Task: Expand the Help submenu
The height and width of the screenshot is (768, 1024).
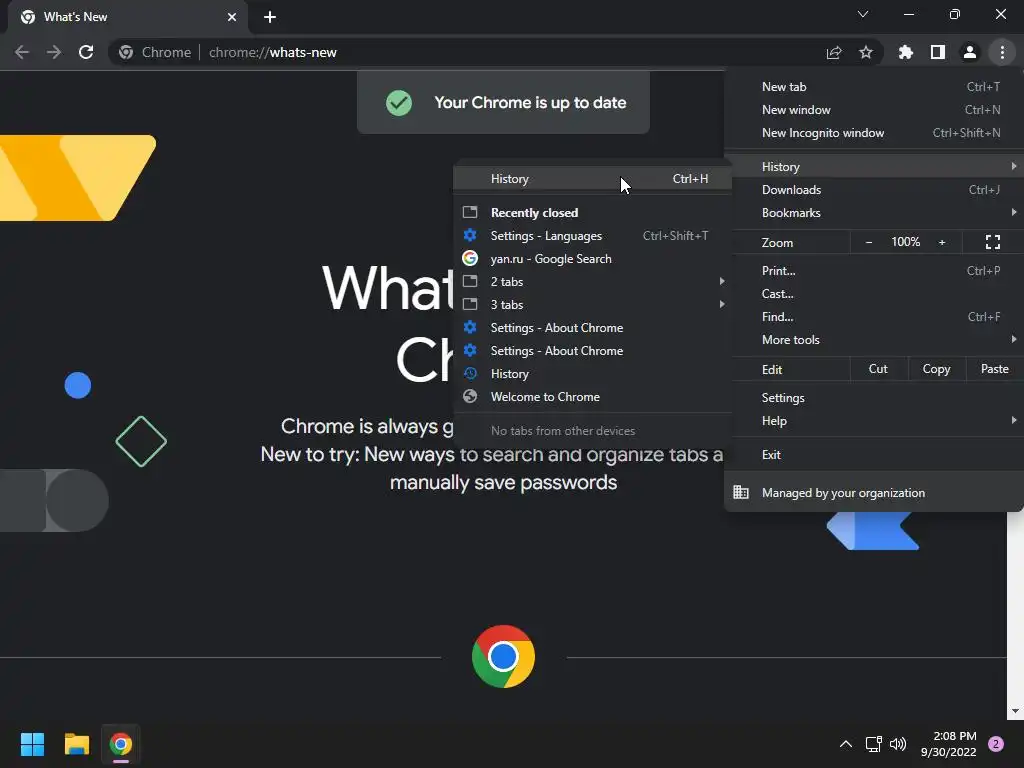Action: pos(876,421)
